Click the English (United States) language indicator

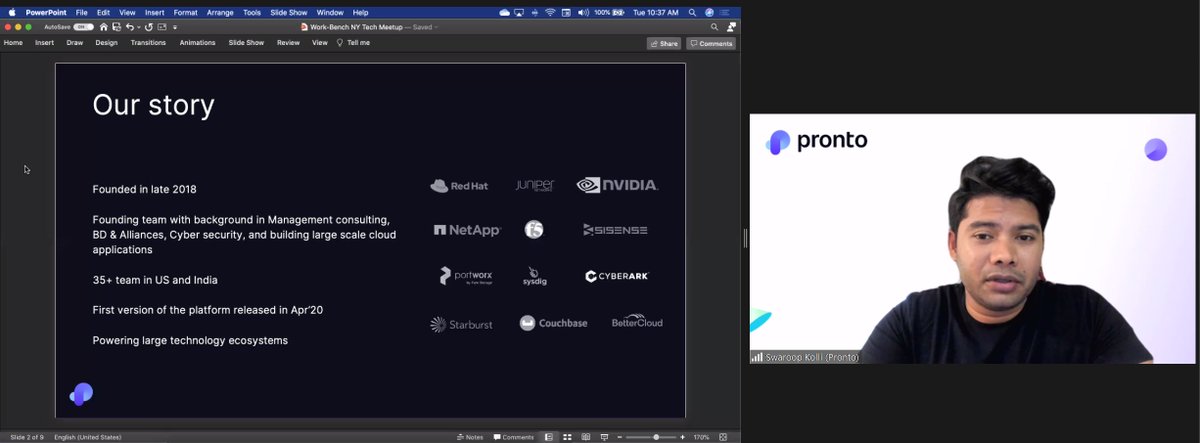(88, 437)
